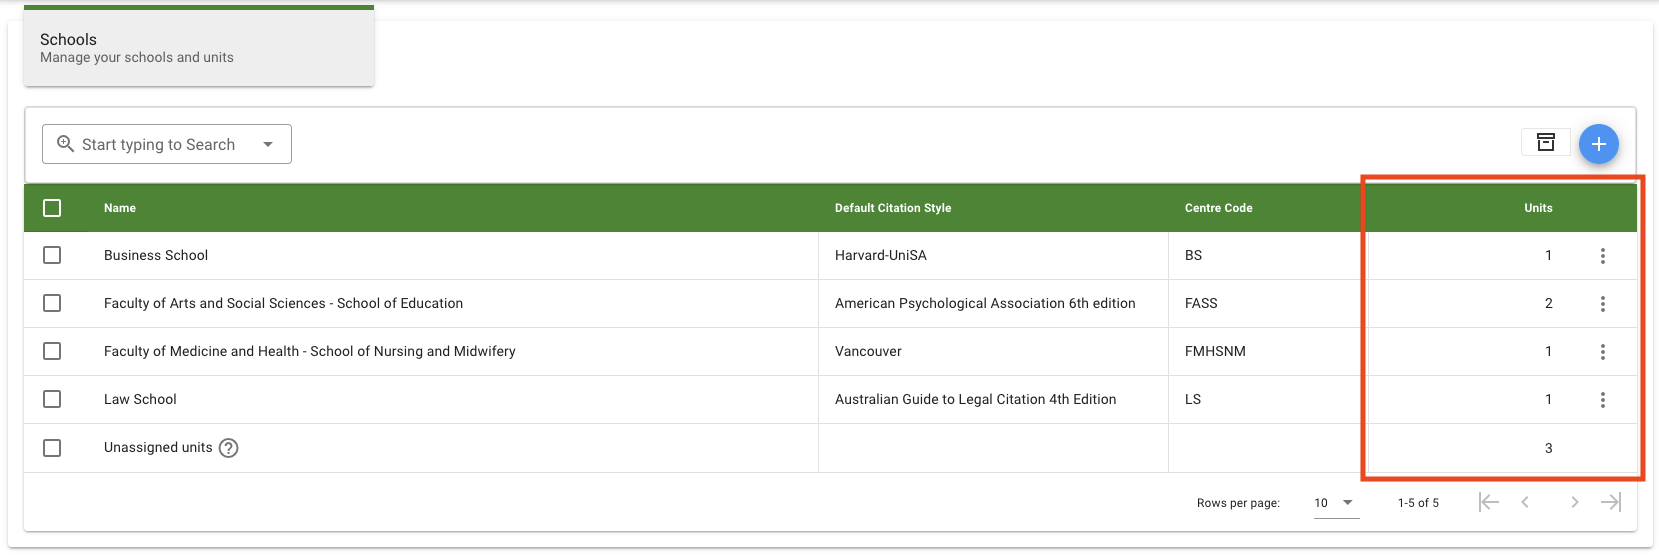Screen dimensions: 1659x555
Task: Sort by the Name column header
Action: pyautogui.click(x=120, y=208)
